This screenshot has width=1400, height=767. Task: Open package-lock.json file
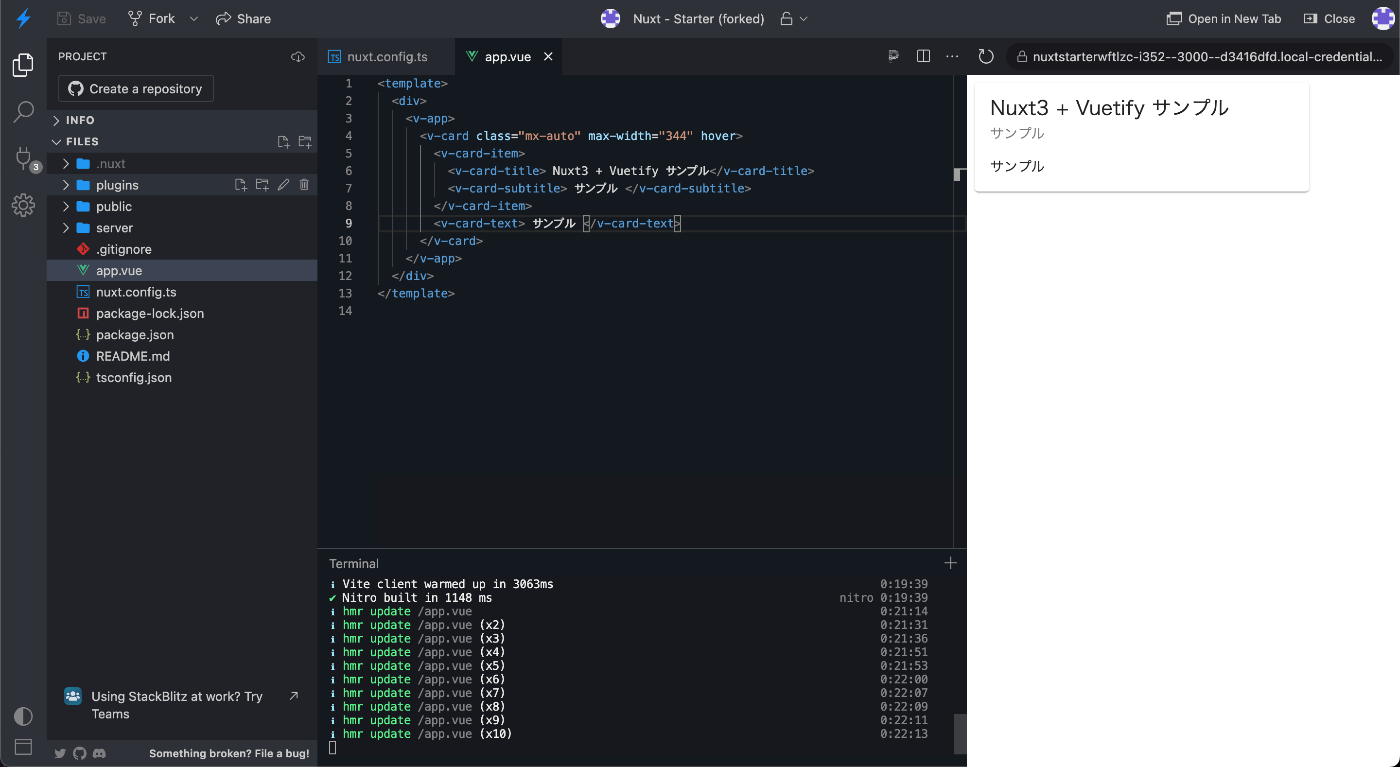pyautogui.click(x=182, y=314)
